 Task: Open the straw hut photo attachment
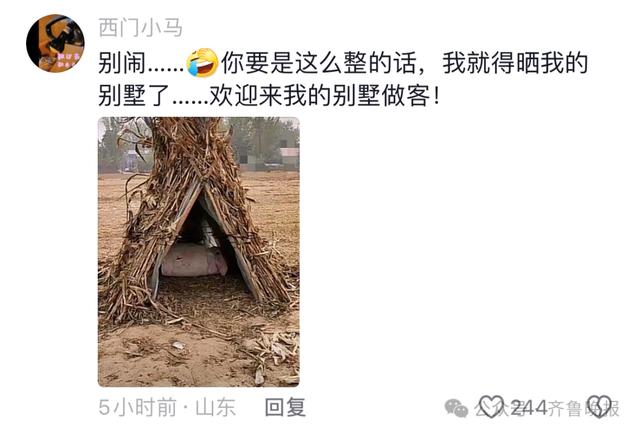click(x=199, y=252)
